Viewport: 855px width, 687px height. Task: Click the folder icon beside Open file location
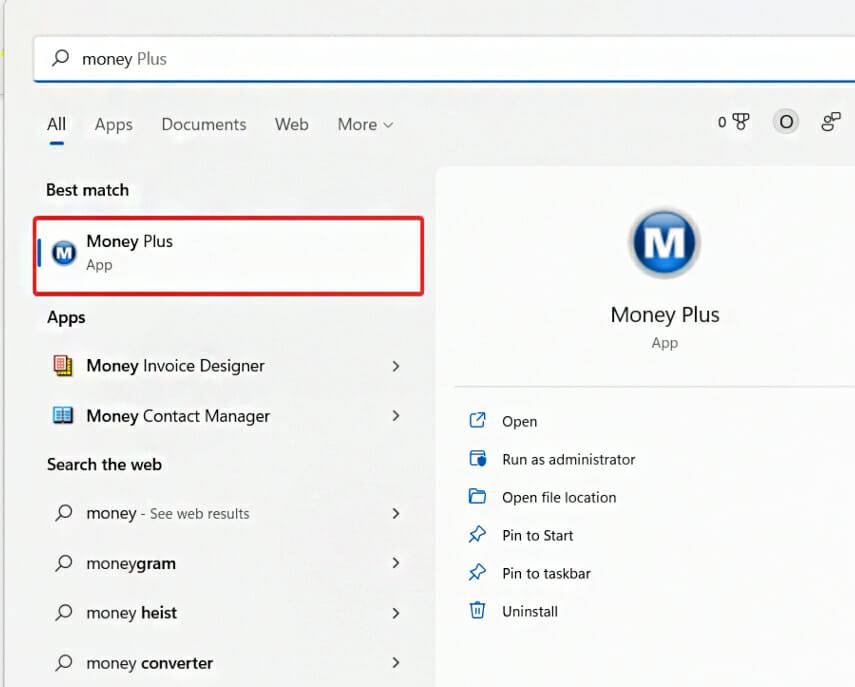(480, 497)
